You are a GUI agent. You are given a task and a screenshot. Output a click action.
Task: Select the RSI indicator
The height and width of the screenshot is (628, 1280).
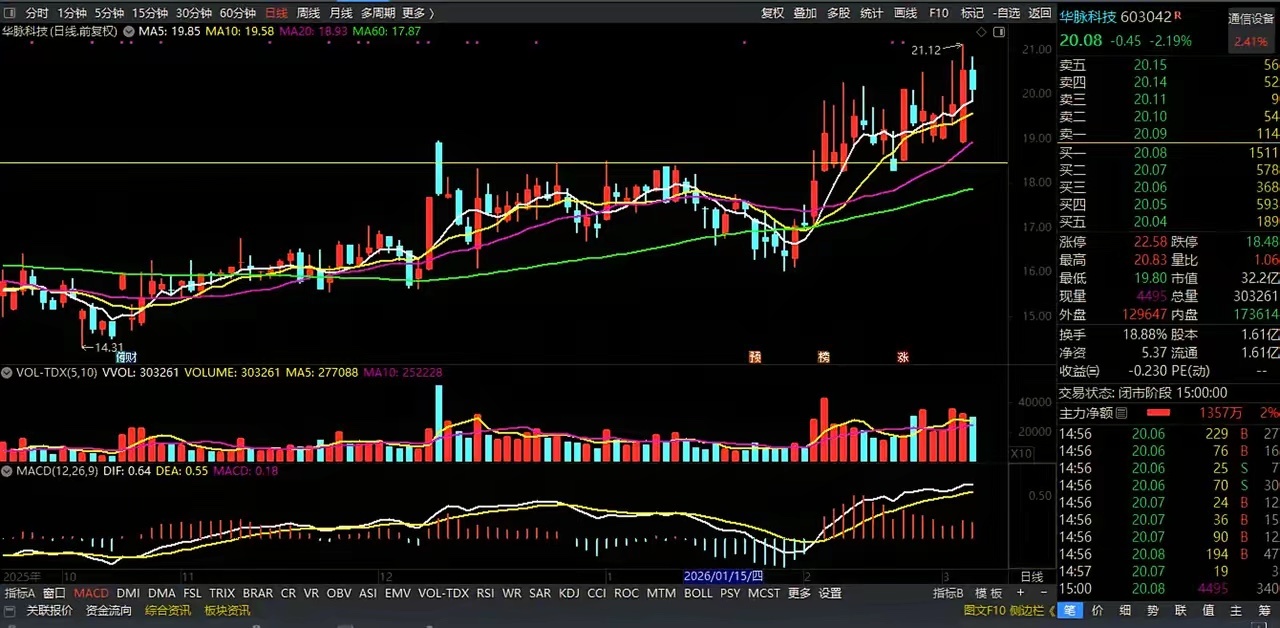[x=486, y=593]
